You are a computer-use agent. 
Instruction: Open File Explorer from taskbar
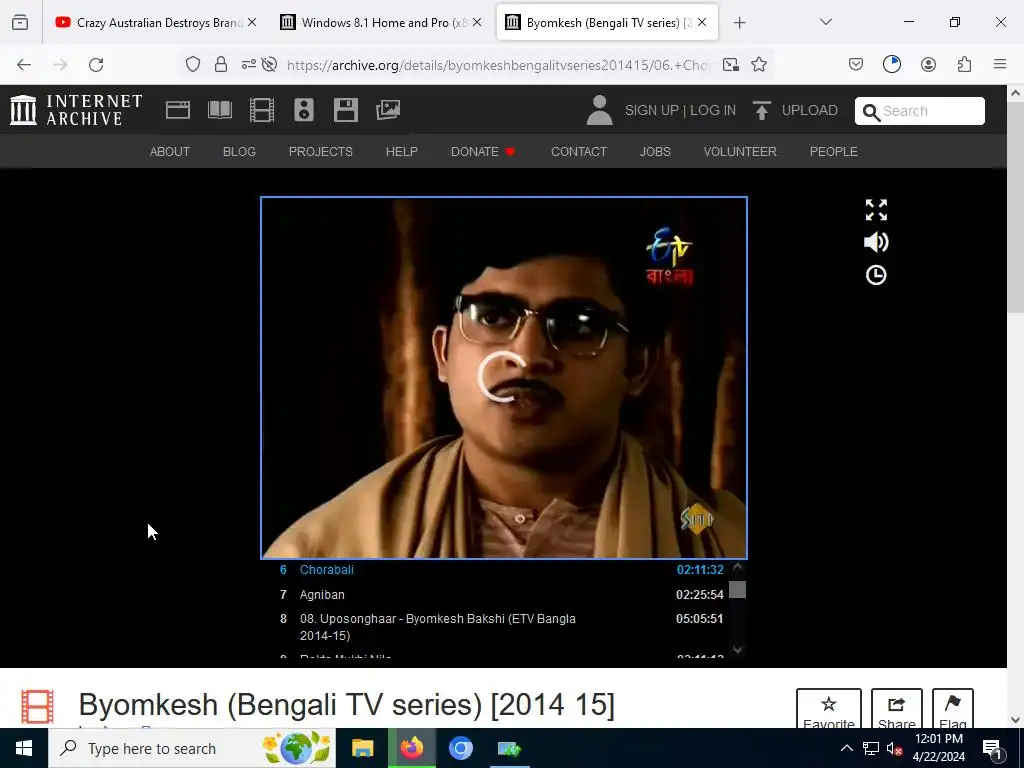[x=362, y=748]
